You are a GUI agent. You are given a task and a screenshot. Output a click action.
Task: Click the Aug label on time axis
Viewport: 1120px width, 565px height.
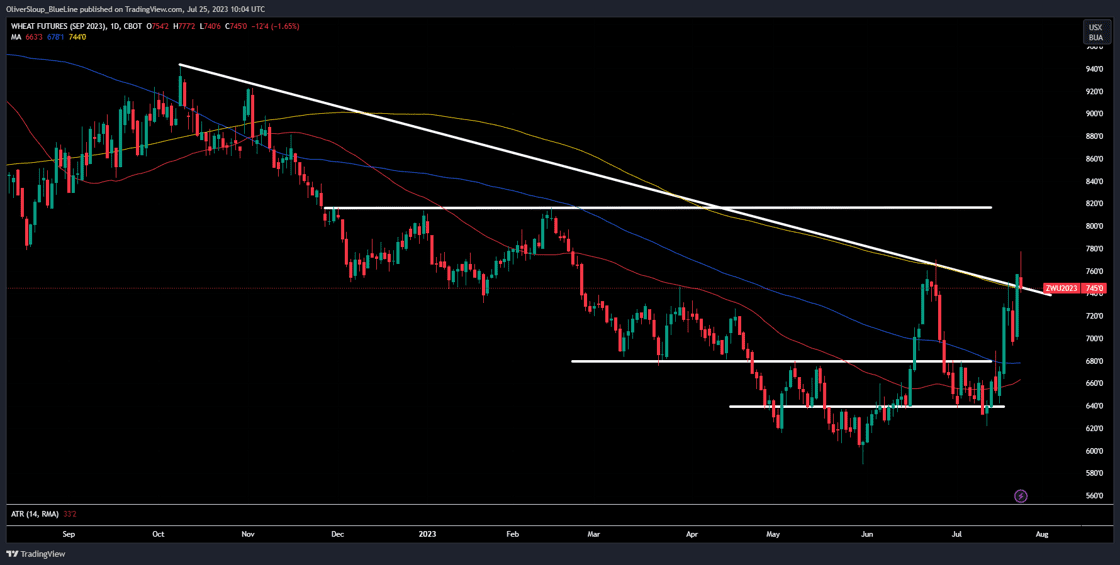point(1041,534)
